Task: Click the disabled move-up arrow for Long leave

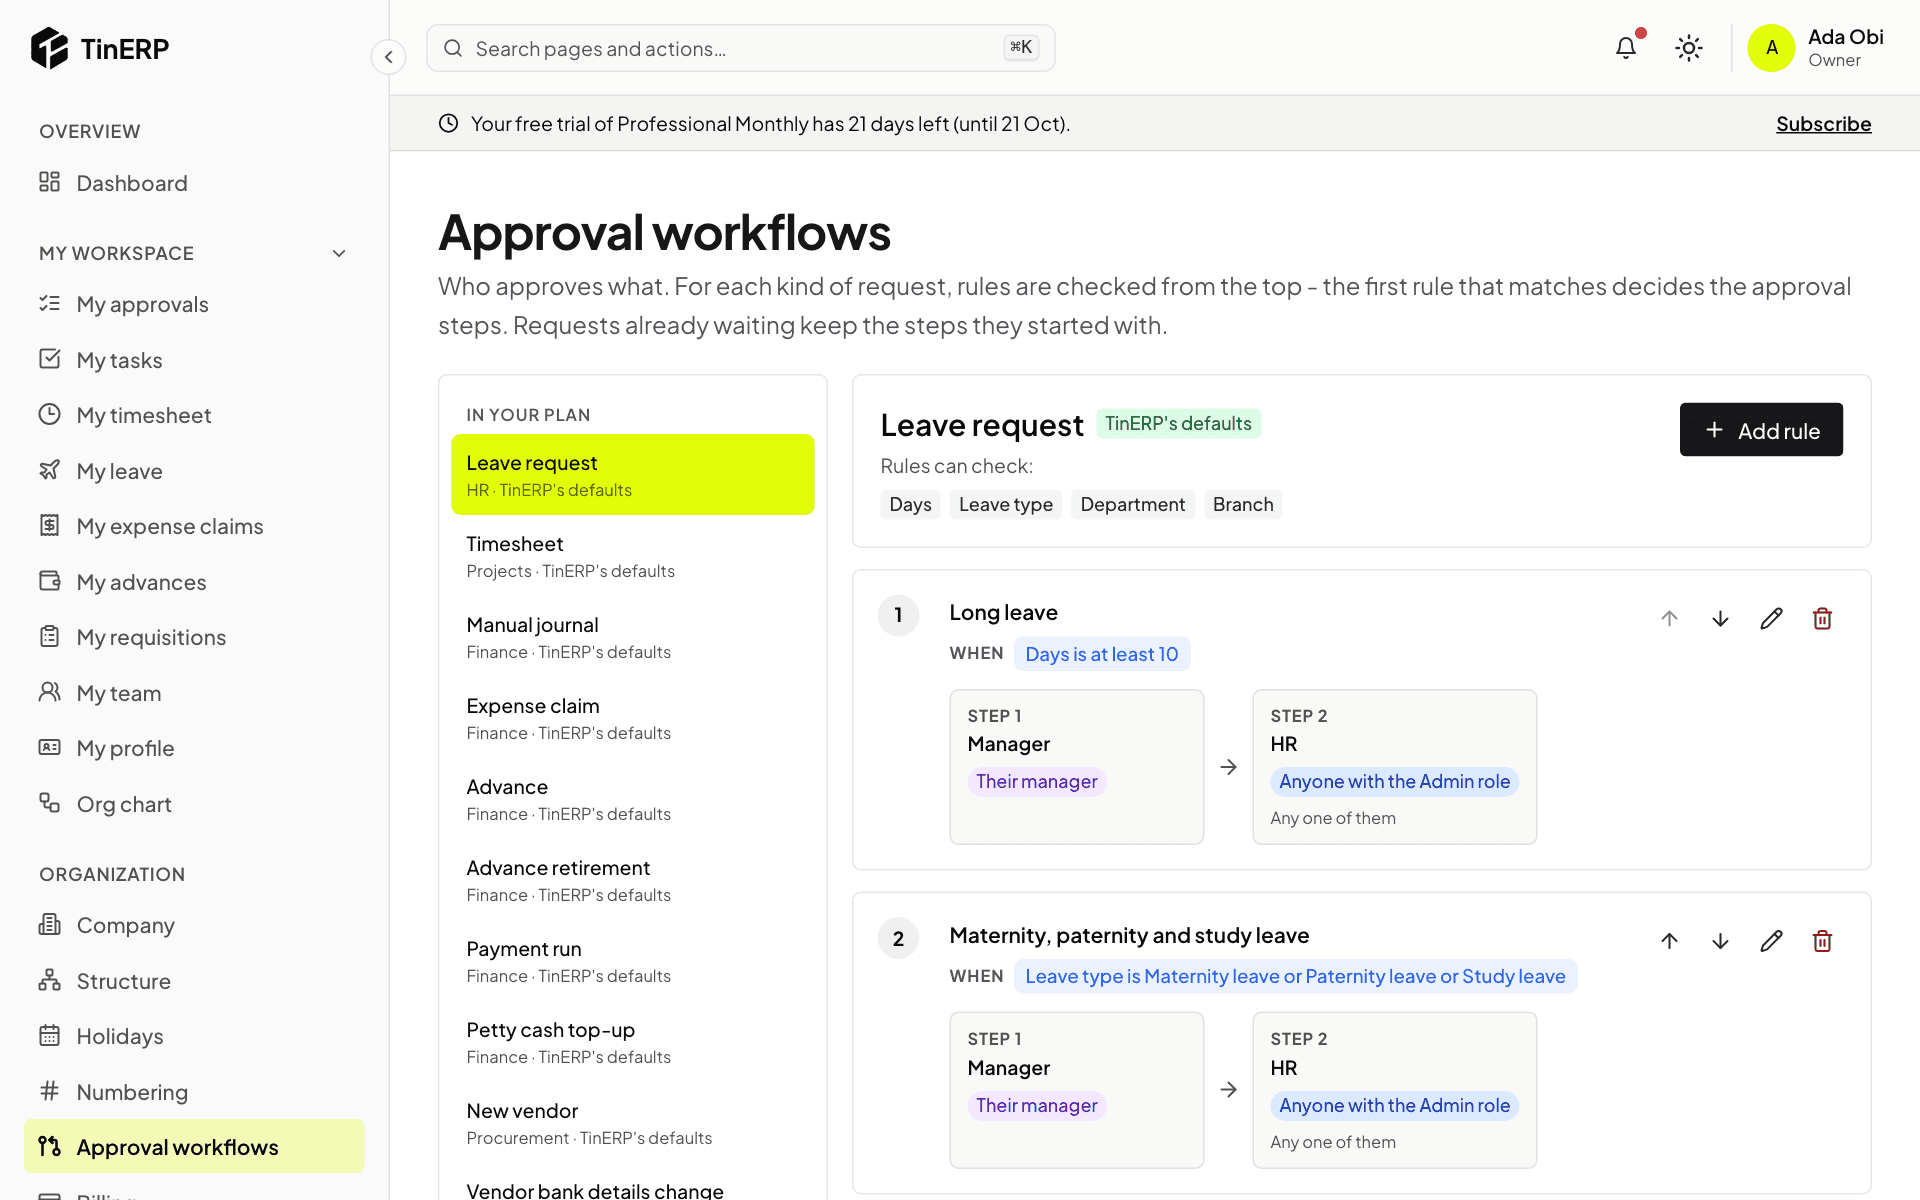Action: tap(1669, 619)
